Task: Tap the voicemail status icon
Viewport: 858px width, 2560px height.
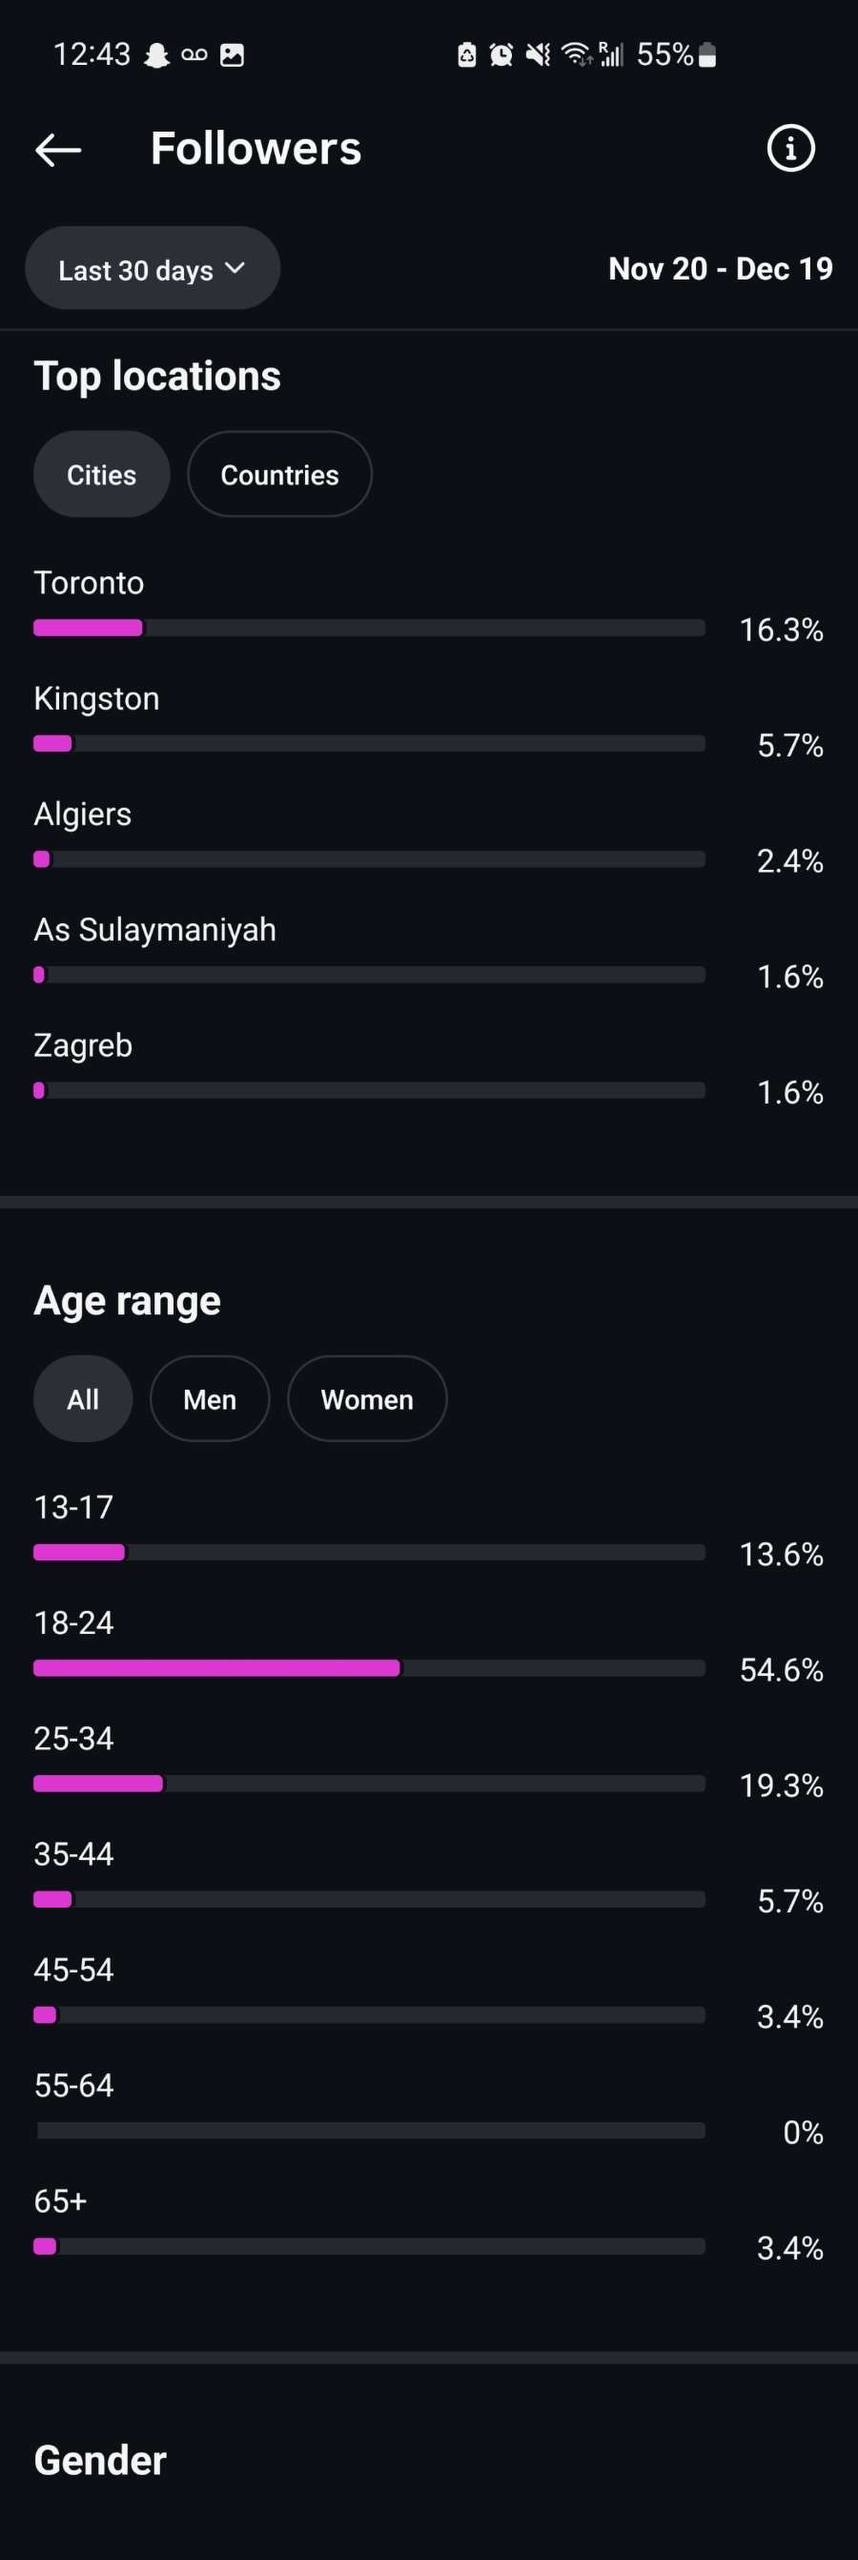Action: (x=194, y=55)
